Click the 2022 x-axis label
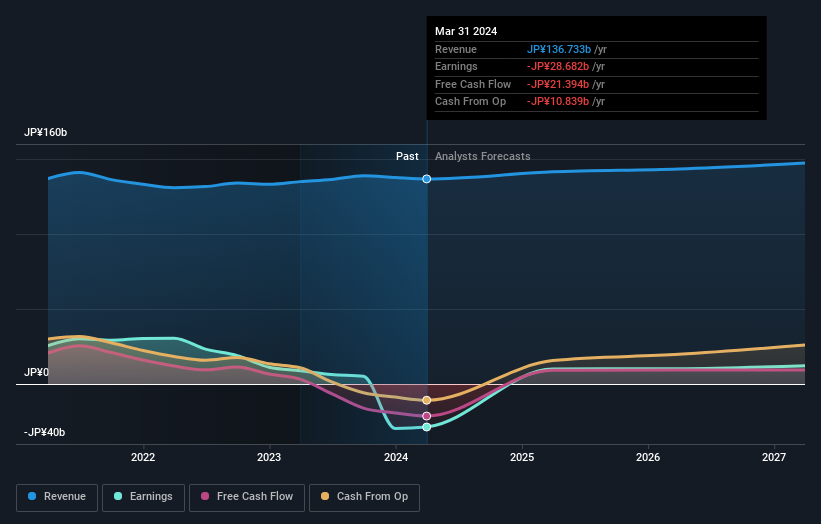 [143, 457]
